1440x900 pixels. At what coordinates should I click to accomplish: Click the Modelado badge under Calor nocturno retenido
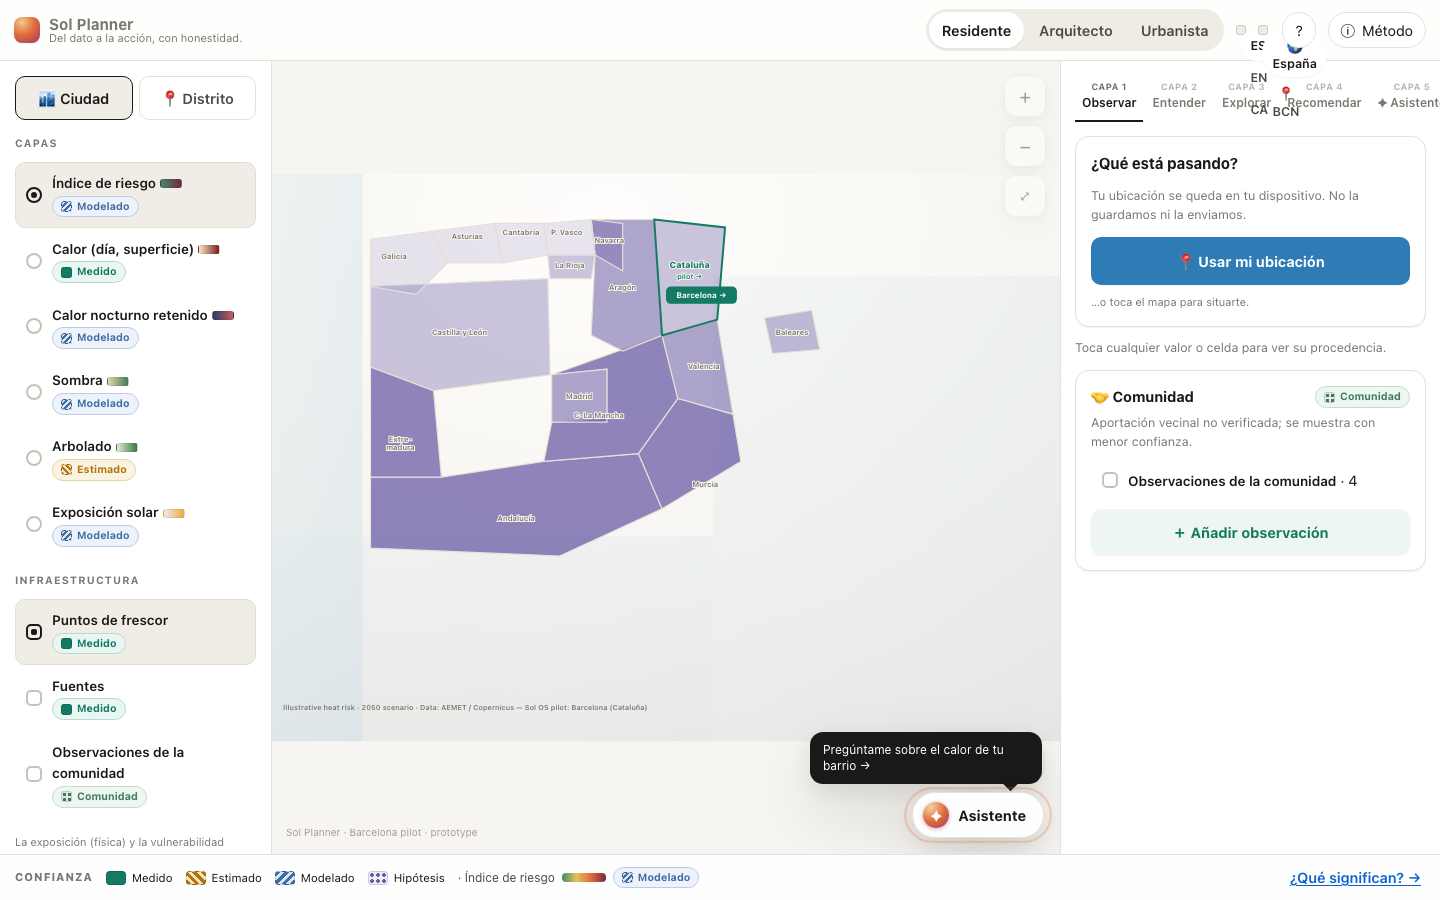[95, 338]
